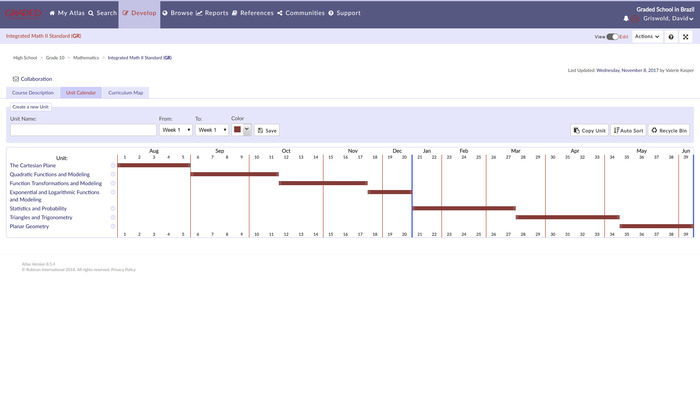Viewport: 700px width, 401px height.
Task: Pick a unit color from the swatch
Action: point(241,130)
